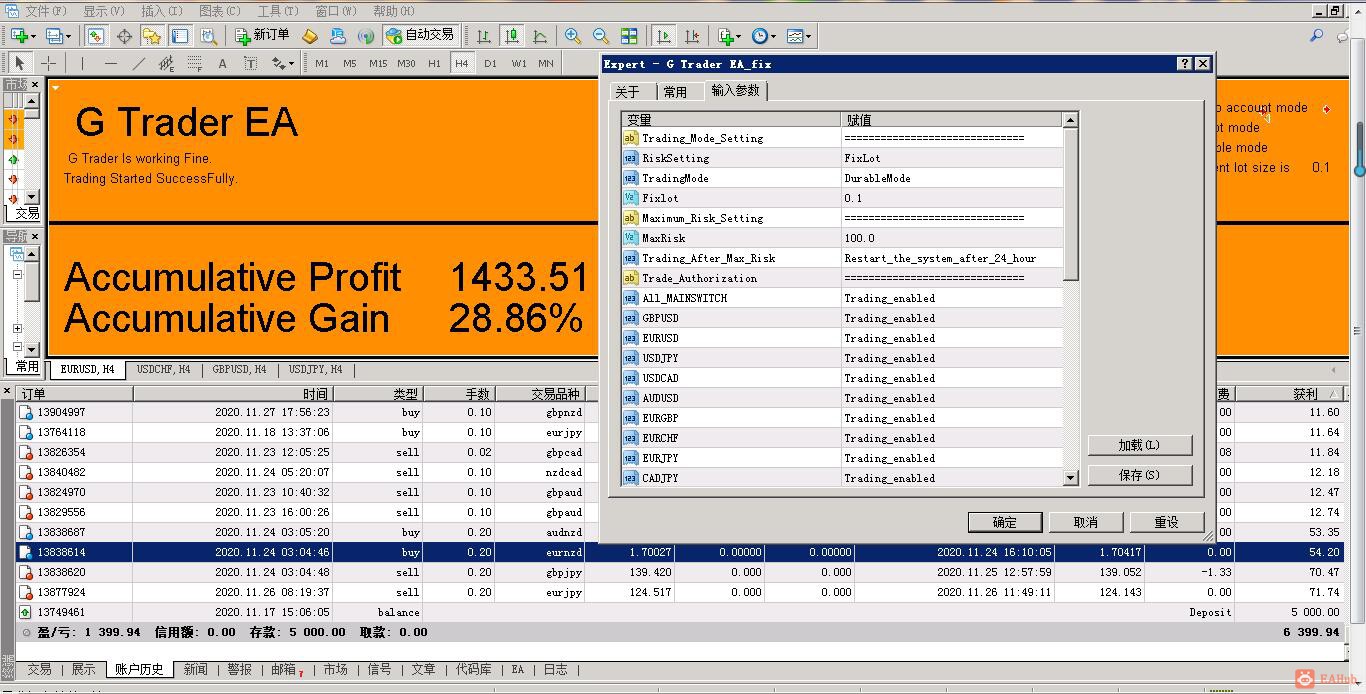Open the 插入(I) menu
This screenshot has height=694, width=1366.
tap(162, 11)
